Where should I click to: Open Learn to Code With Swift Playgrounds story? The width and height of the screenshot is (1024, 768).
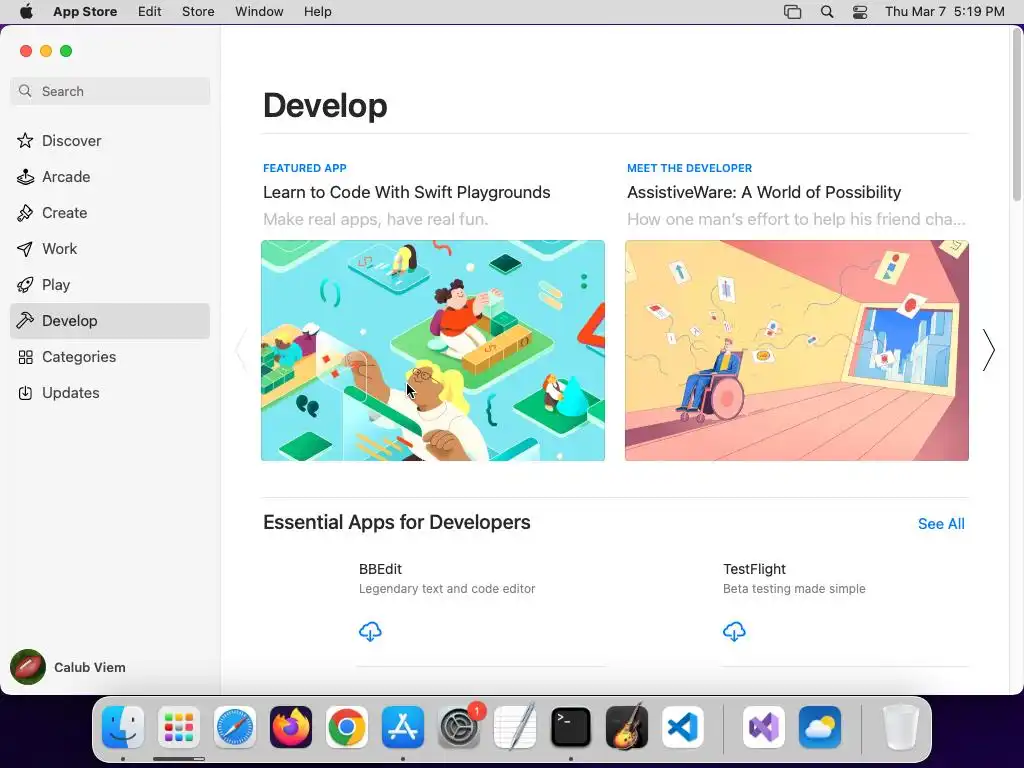407,192
